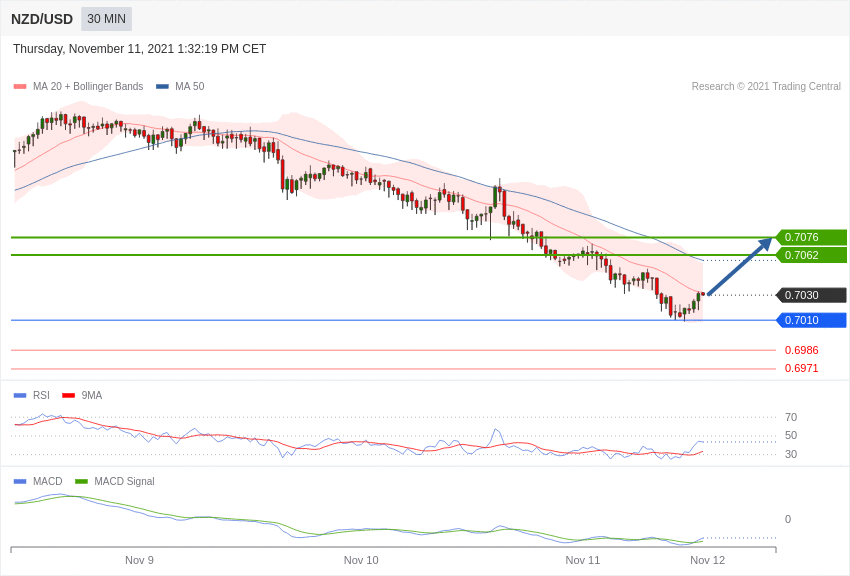850x576 pixels.
Task: Click the RSI 50 level axis value
Action: [791, 436]
